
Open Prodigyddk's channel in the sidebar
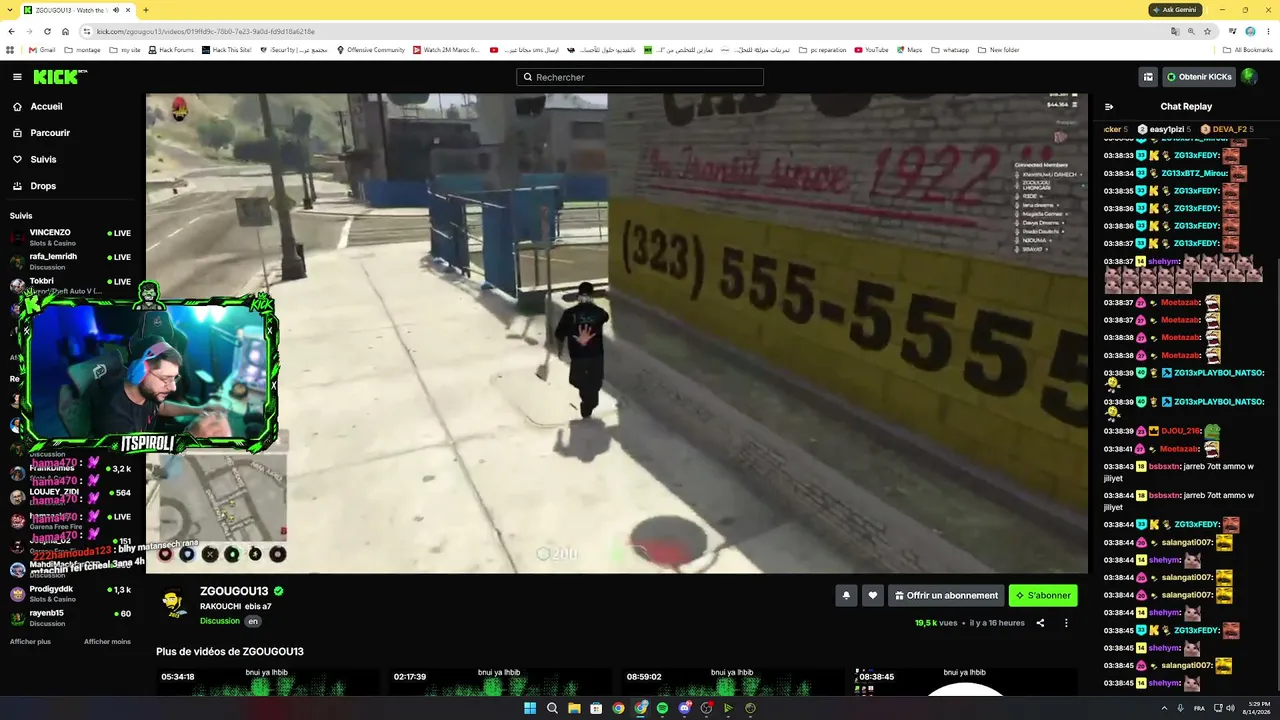[x=70, y=594]
